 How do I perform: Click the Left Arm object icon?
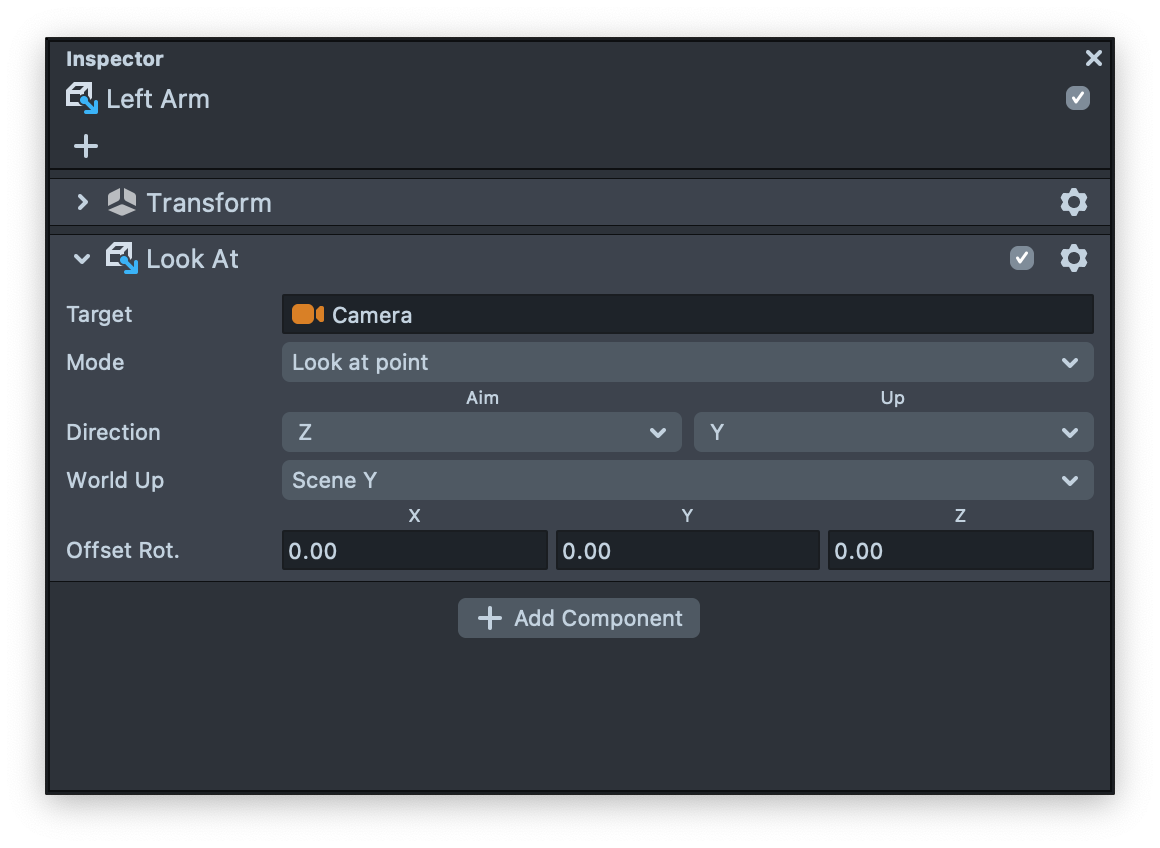point(82,98)
